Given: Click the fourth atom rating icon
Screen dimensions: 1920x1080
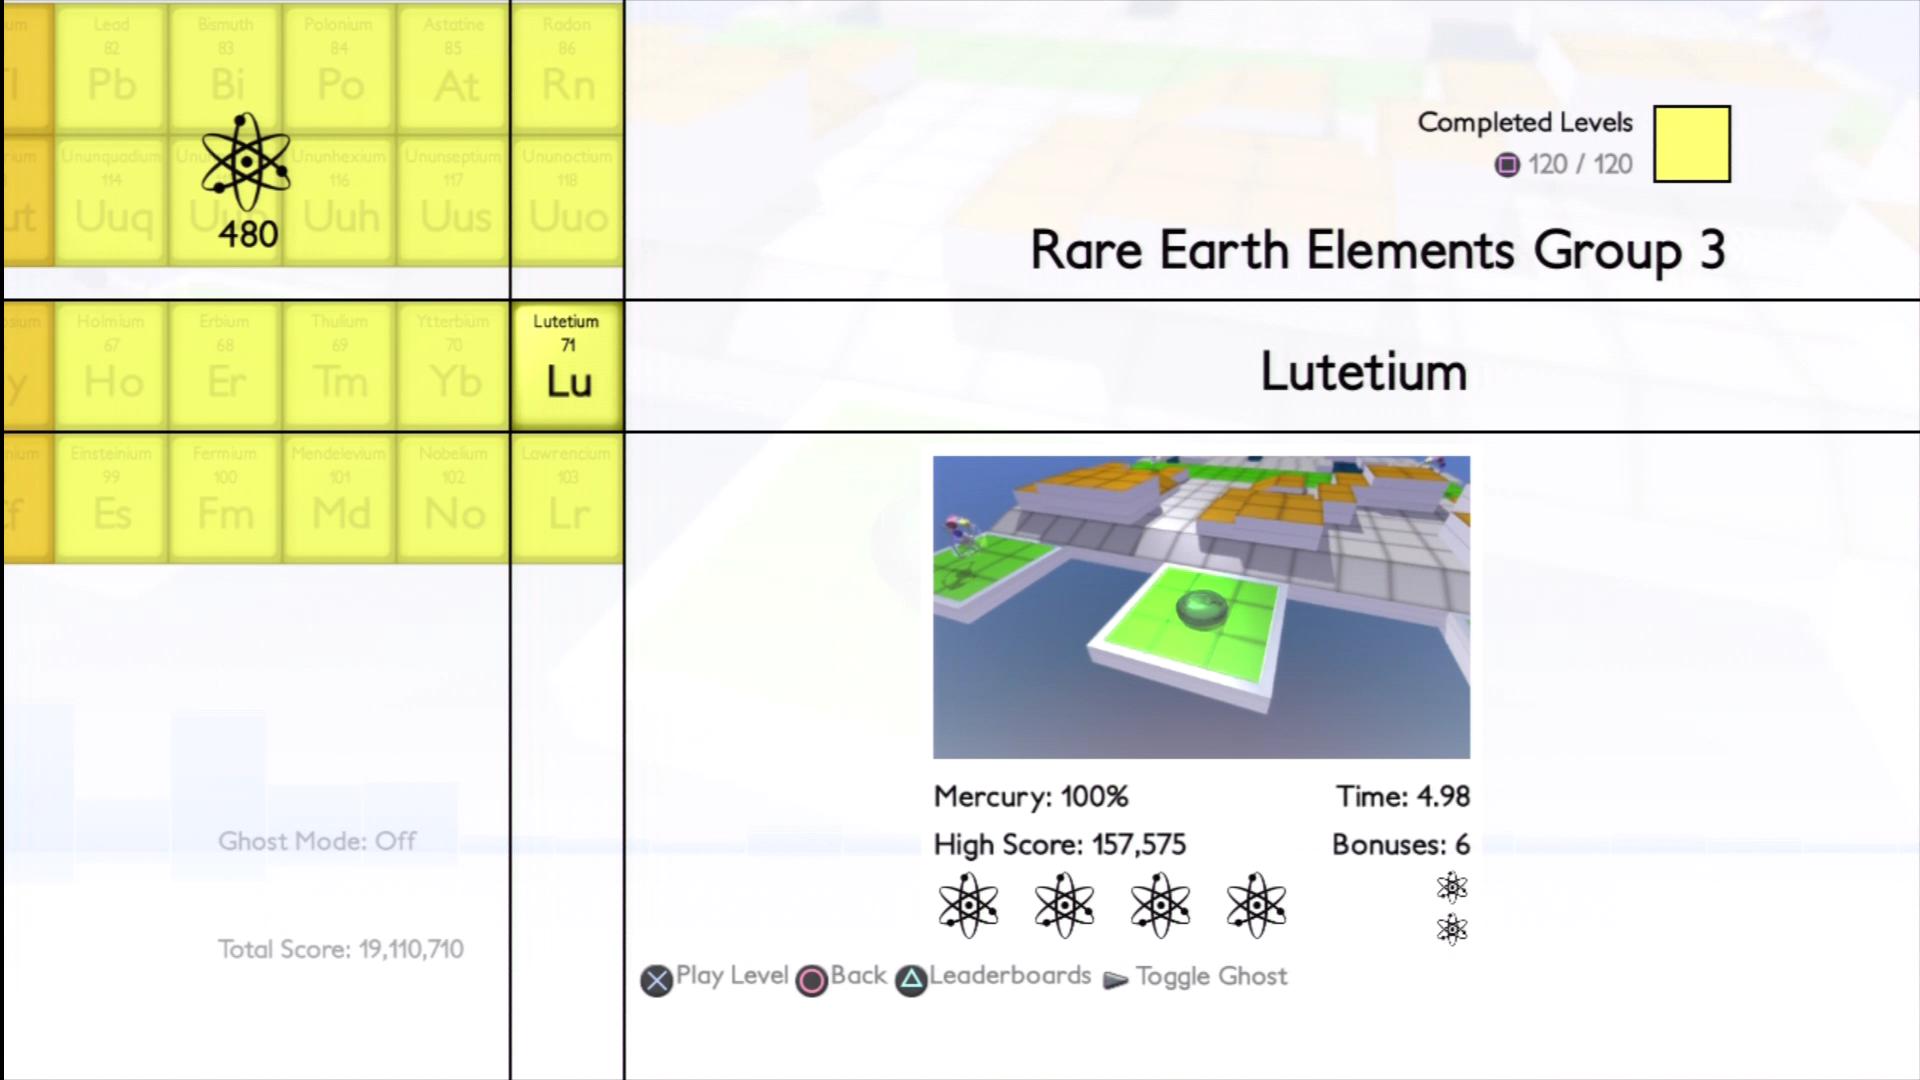Looking at the screenshot, I should pyautogui.click(x=1256, y=905).
